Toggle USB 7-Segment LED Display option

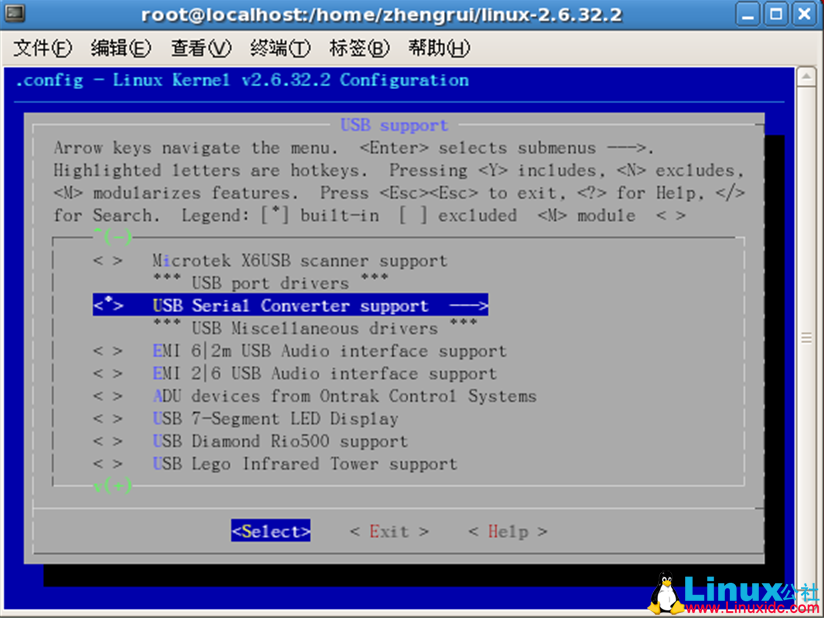tap(108, 419)
